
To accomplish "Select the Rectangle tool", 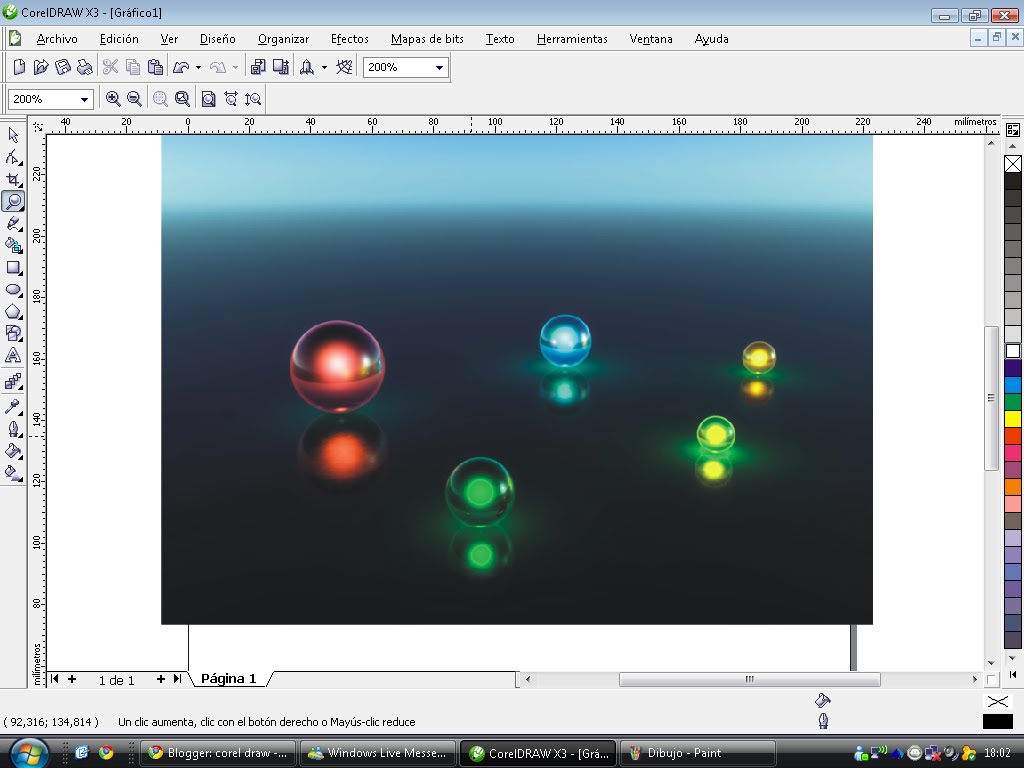I will [x=13, y=267].
